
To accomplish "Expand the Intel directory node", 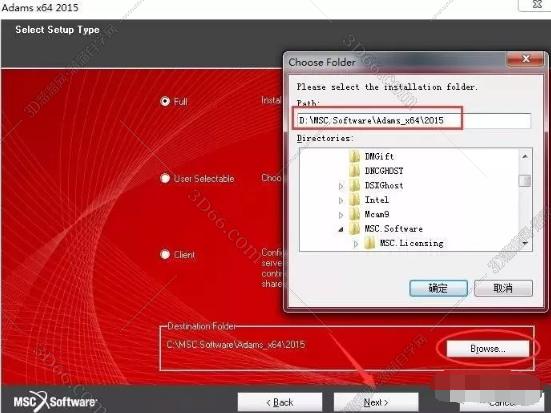I will pyautogui.click(x=341, y=200).
